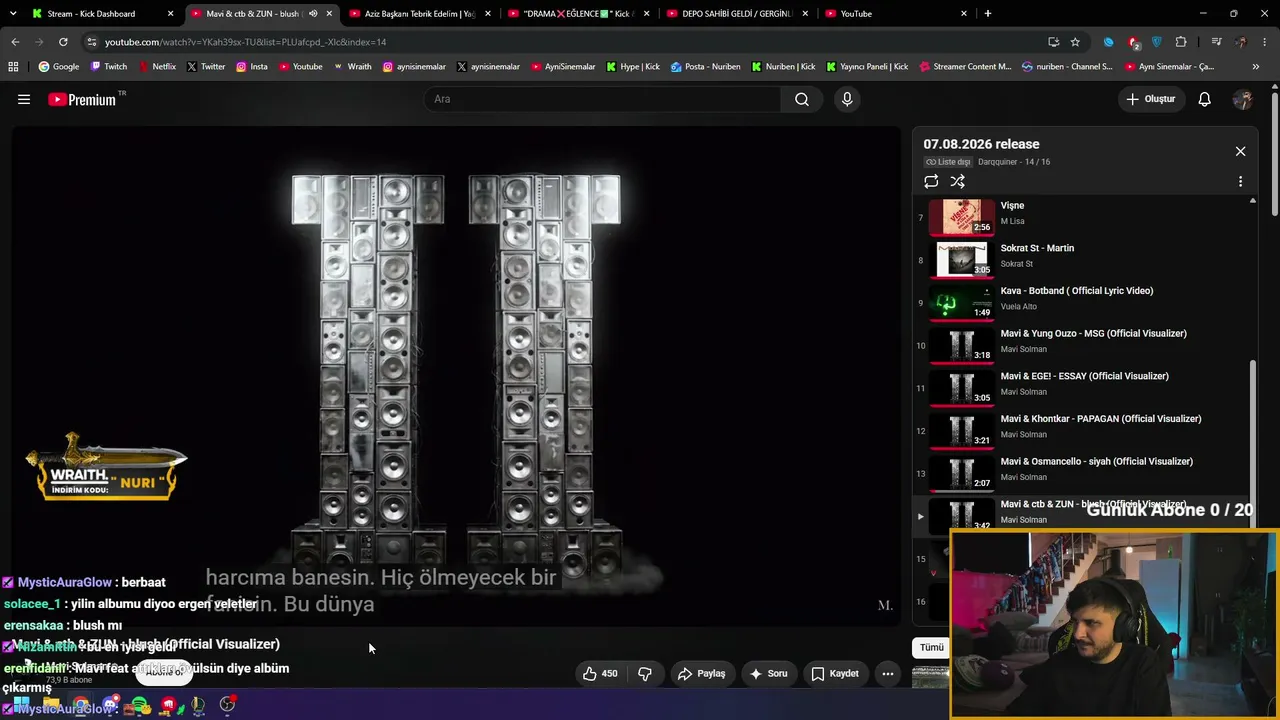The height and width of the screenshot is (720, 1280).
Task: Save video with Kaydet
Action: [x=834, y=673]
